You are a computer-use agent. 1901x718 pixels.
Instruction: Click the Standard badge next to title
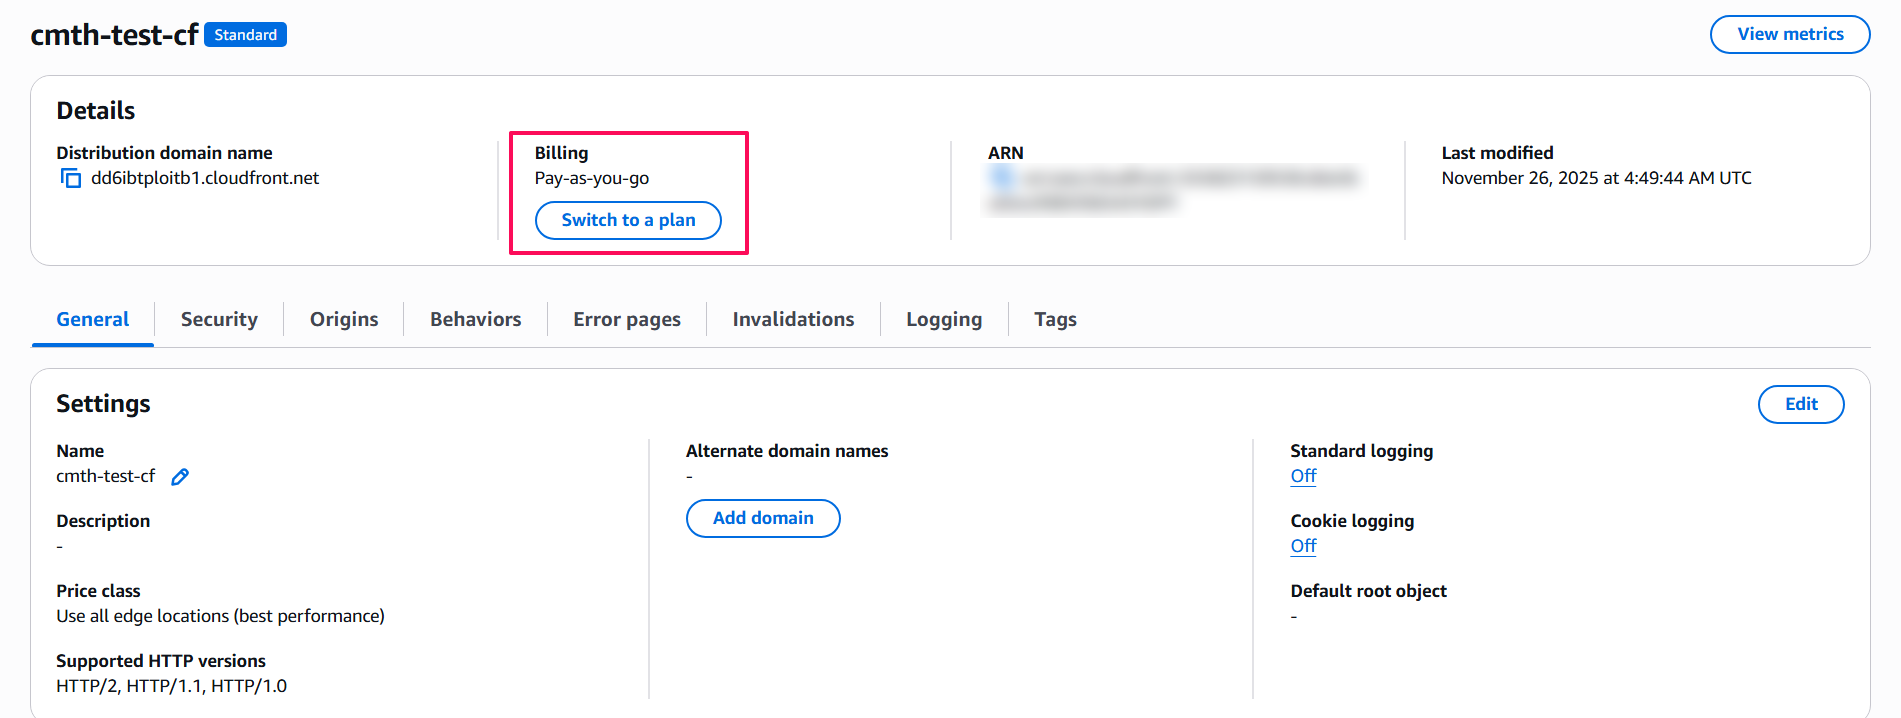click(245, 35)
